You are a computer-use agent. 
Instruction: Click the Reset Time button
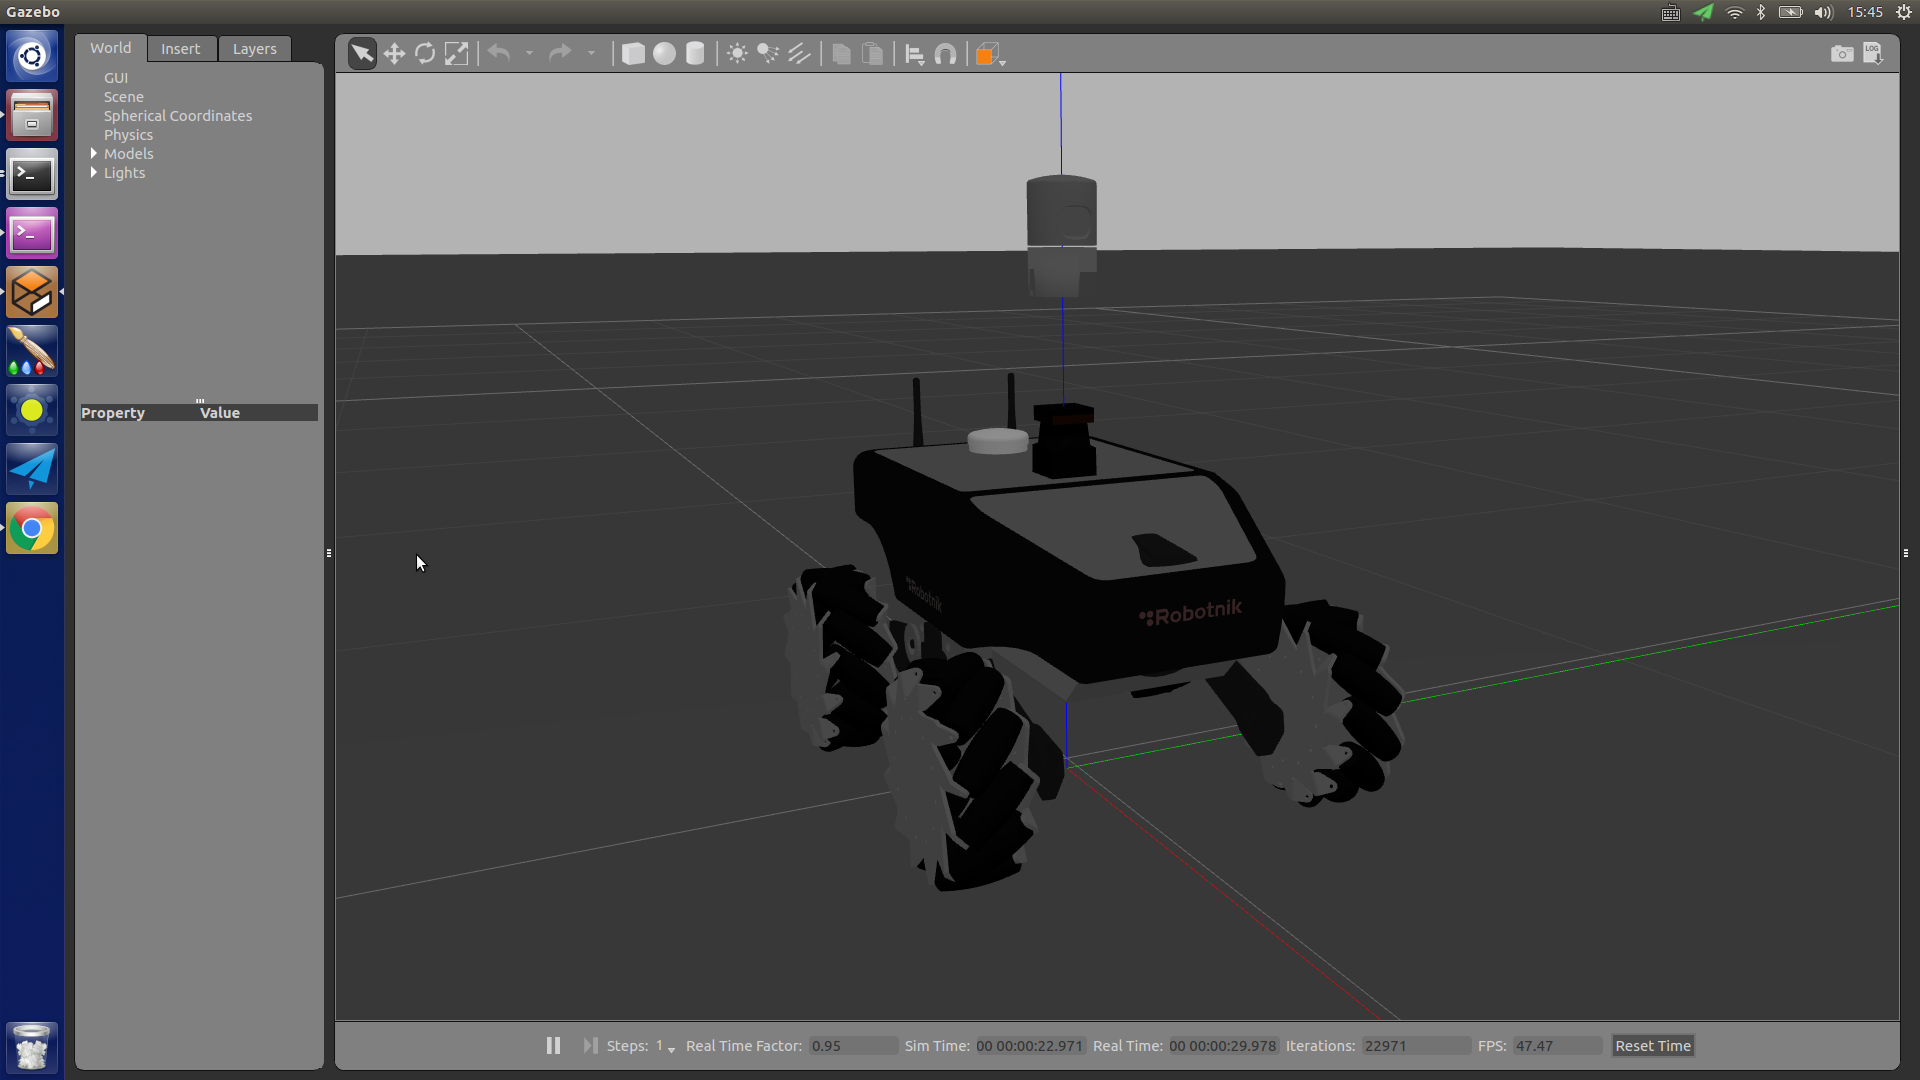pyautogui.click(x=1652, y=1046)
